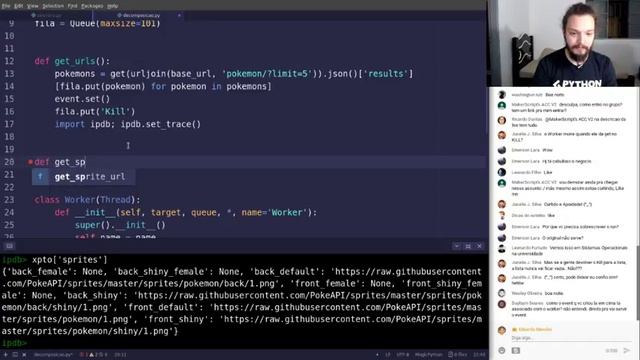Click Leonardo Furtado chat avatar
Image resolution: width=640 pixels, height=360 pixels.
coord(502,249)
